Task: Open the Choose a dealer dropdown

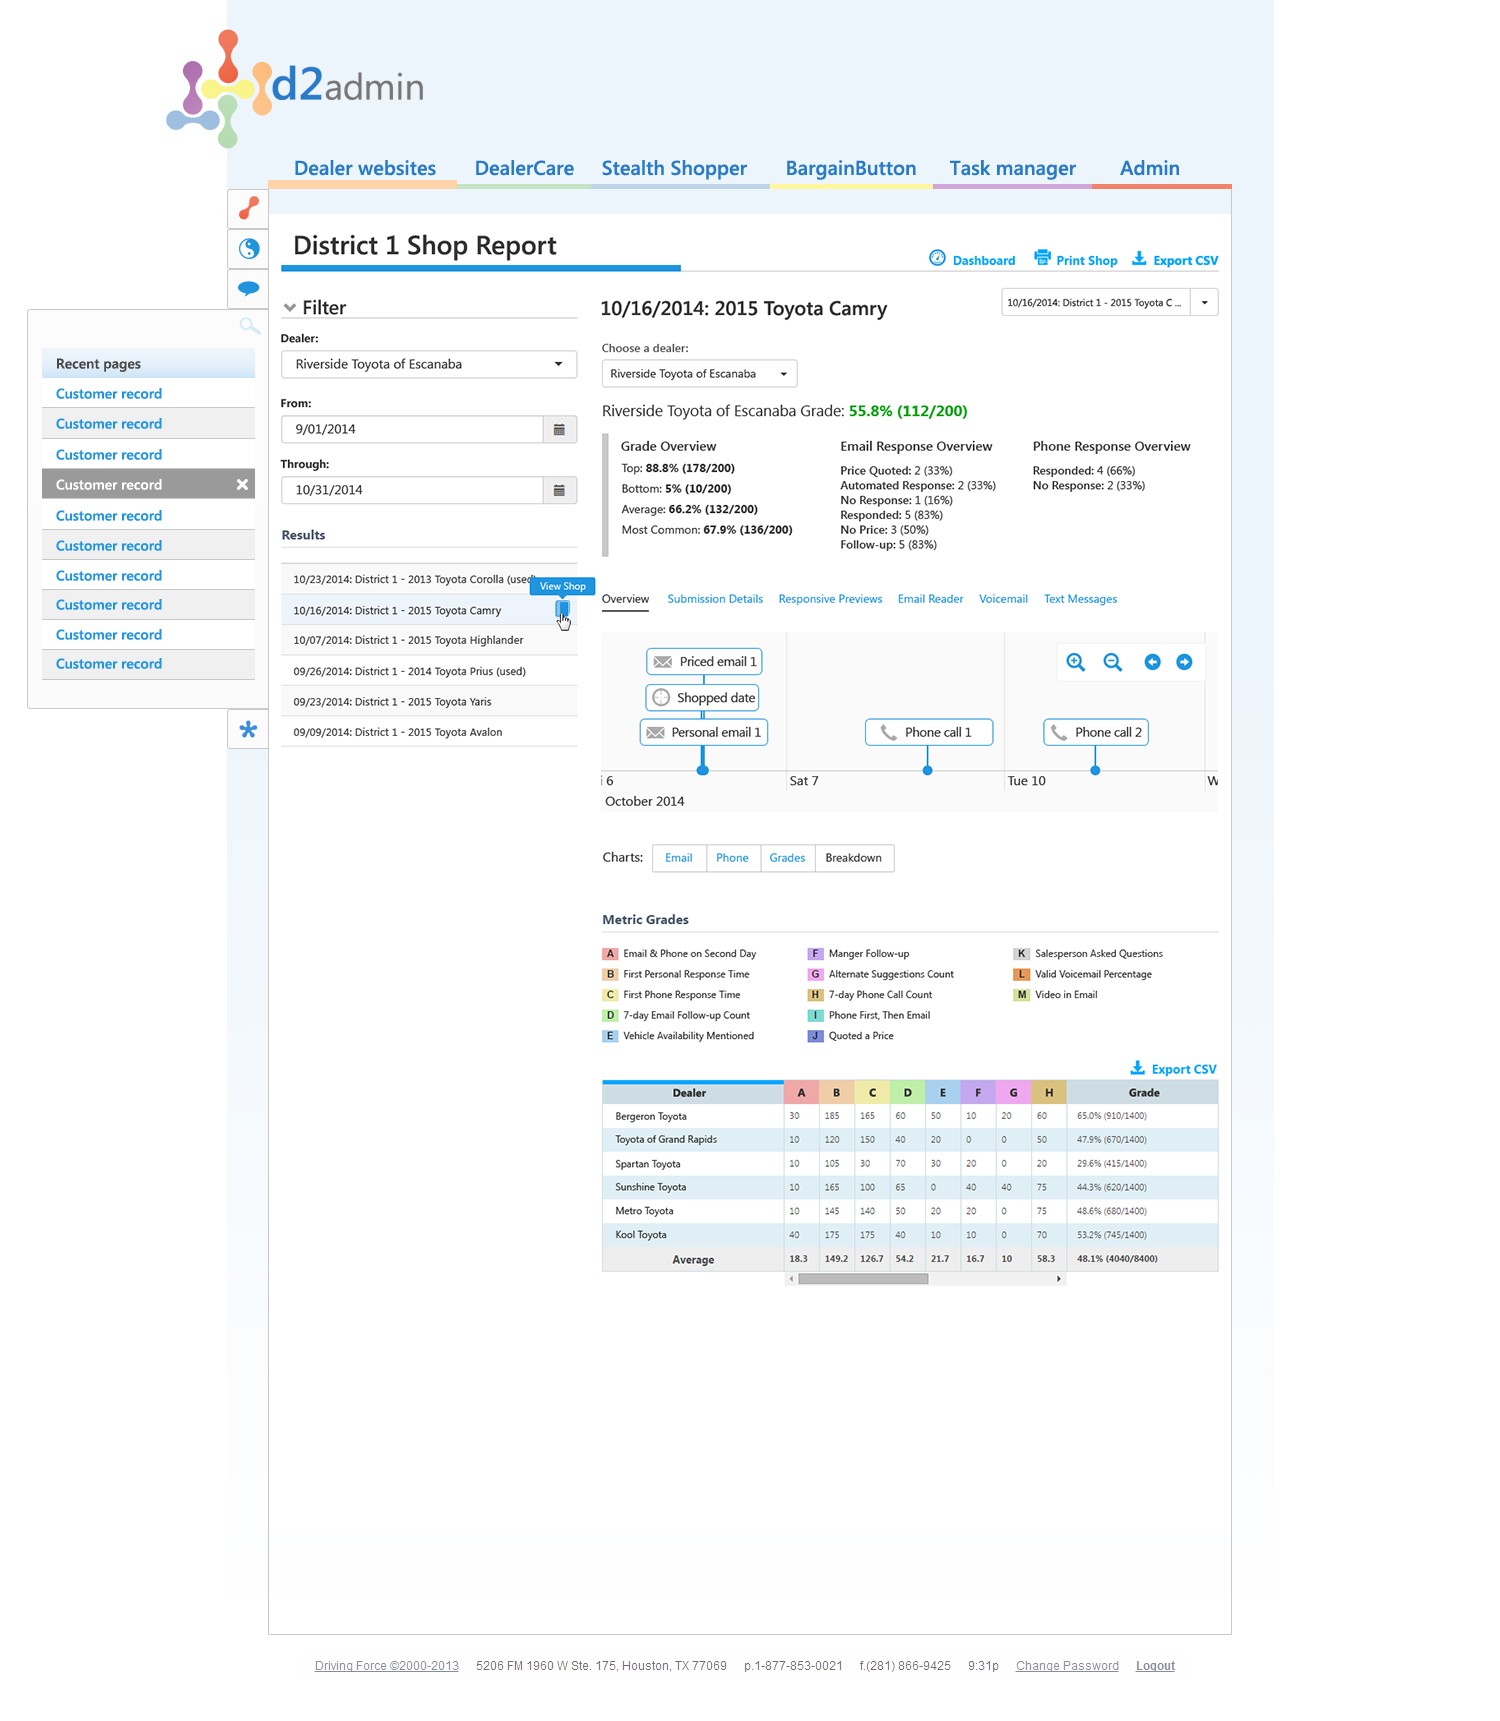Action: [x=699, y=374]
